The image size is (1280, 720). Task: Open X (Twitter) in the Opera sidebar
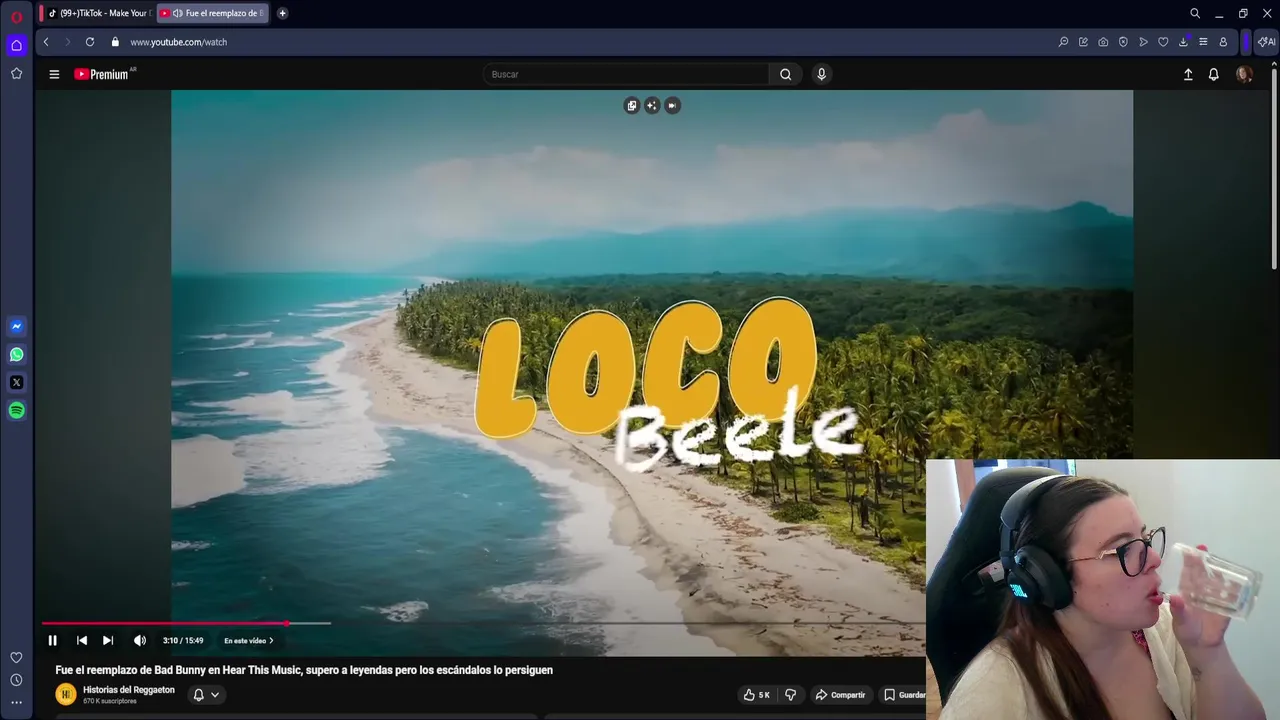16,382
